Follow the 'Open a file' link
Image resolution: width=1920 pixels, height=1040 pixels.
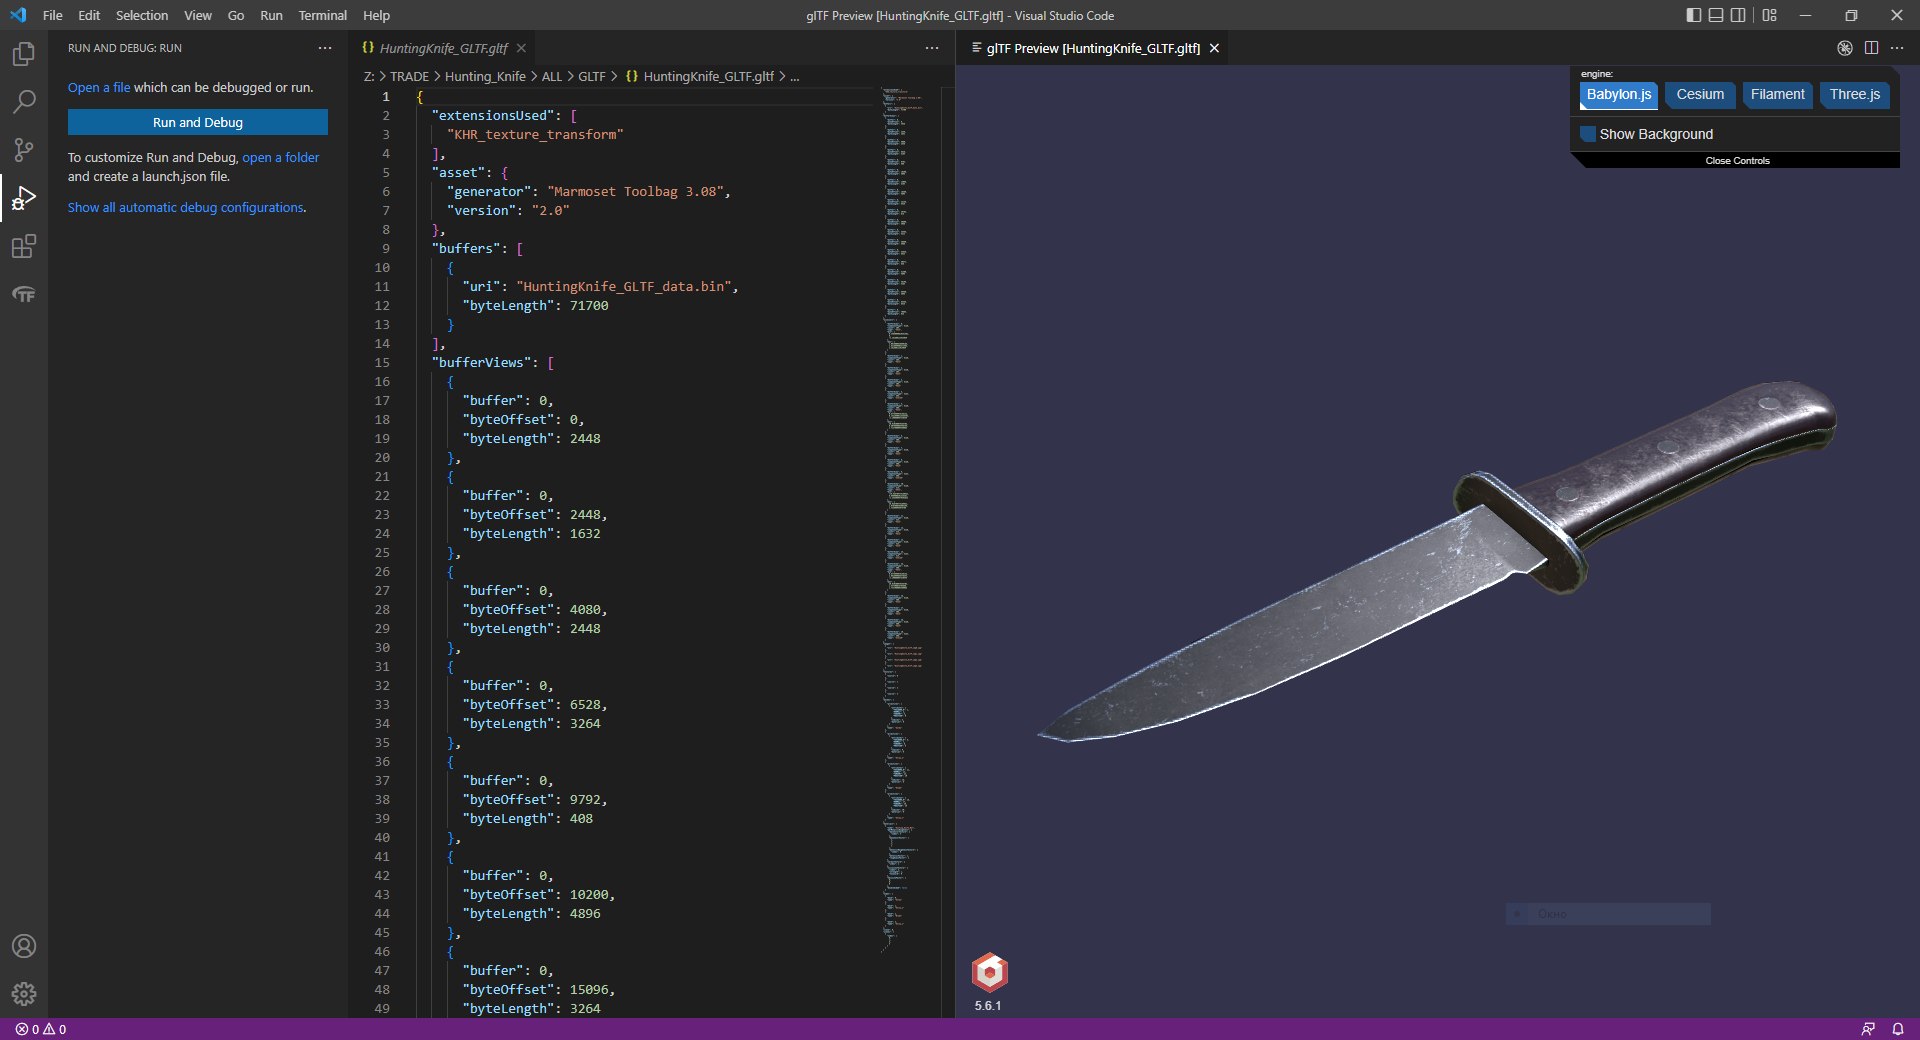click(x=99, y=87)
